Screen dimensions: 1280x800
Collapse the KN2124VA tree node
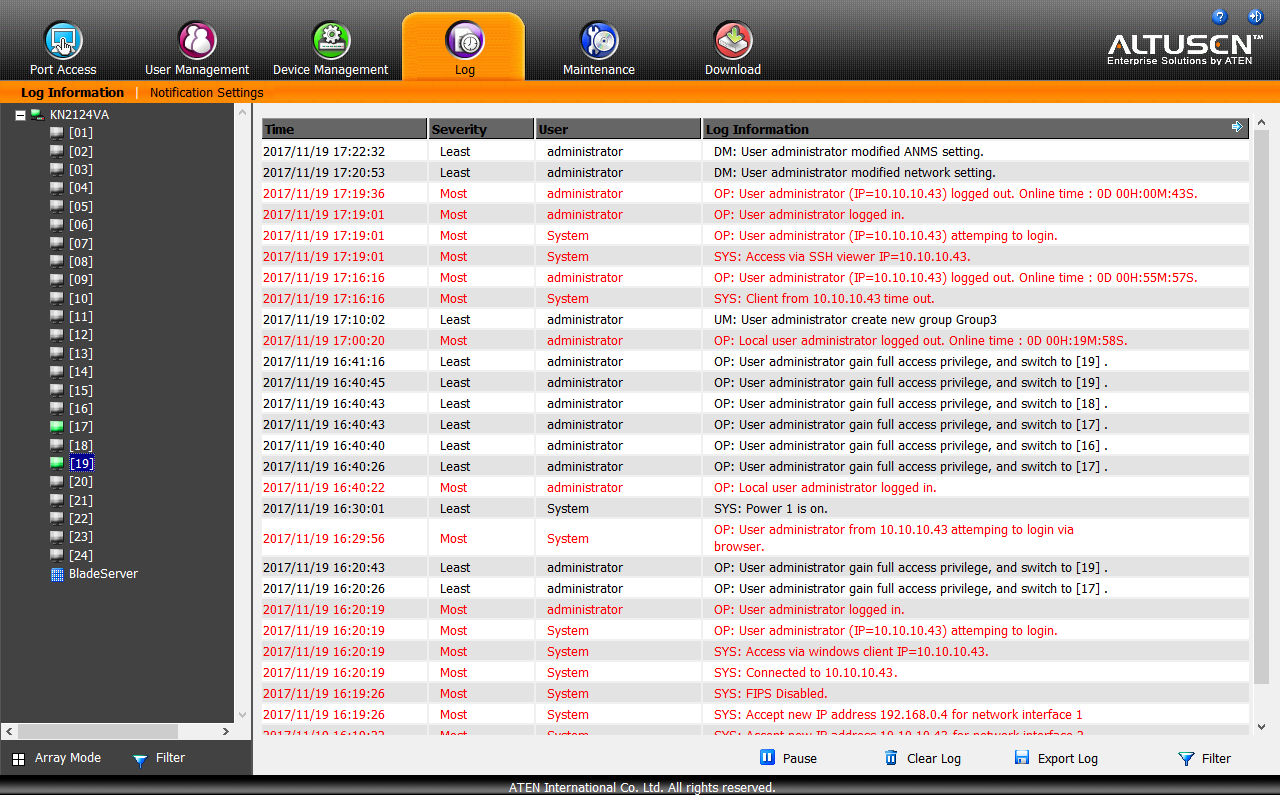20,115
